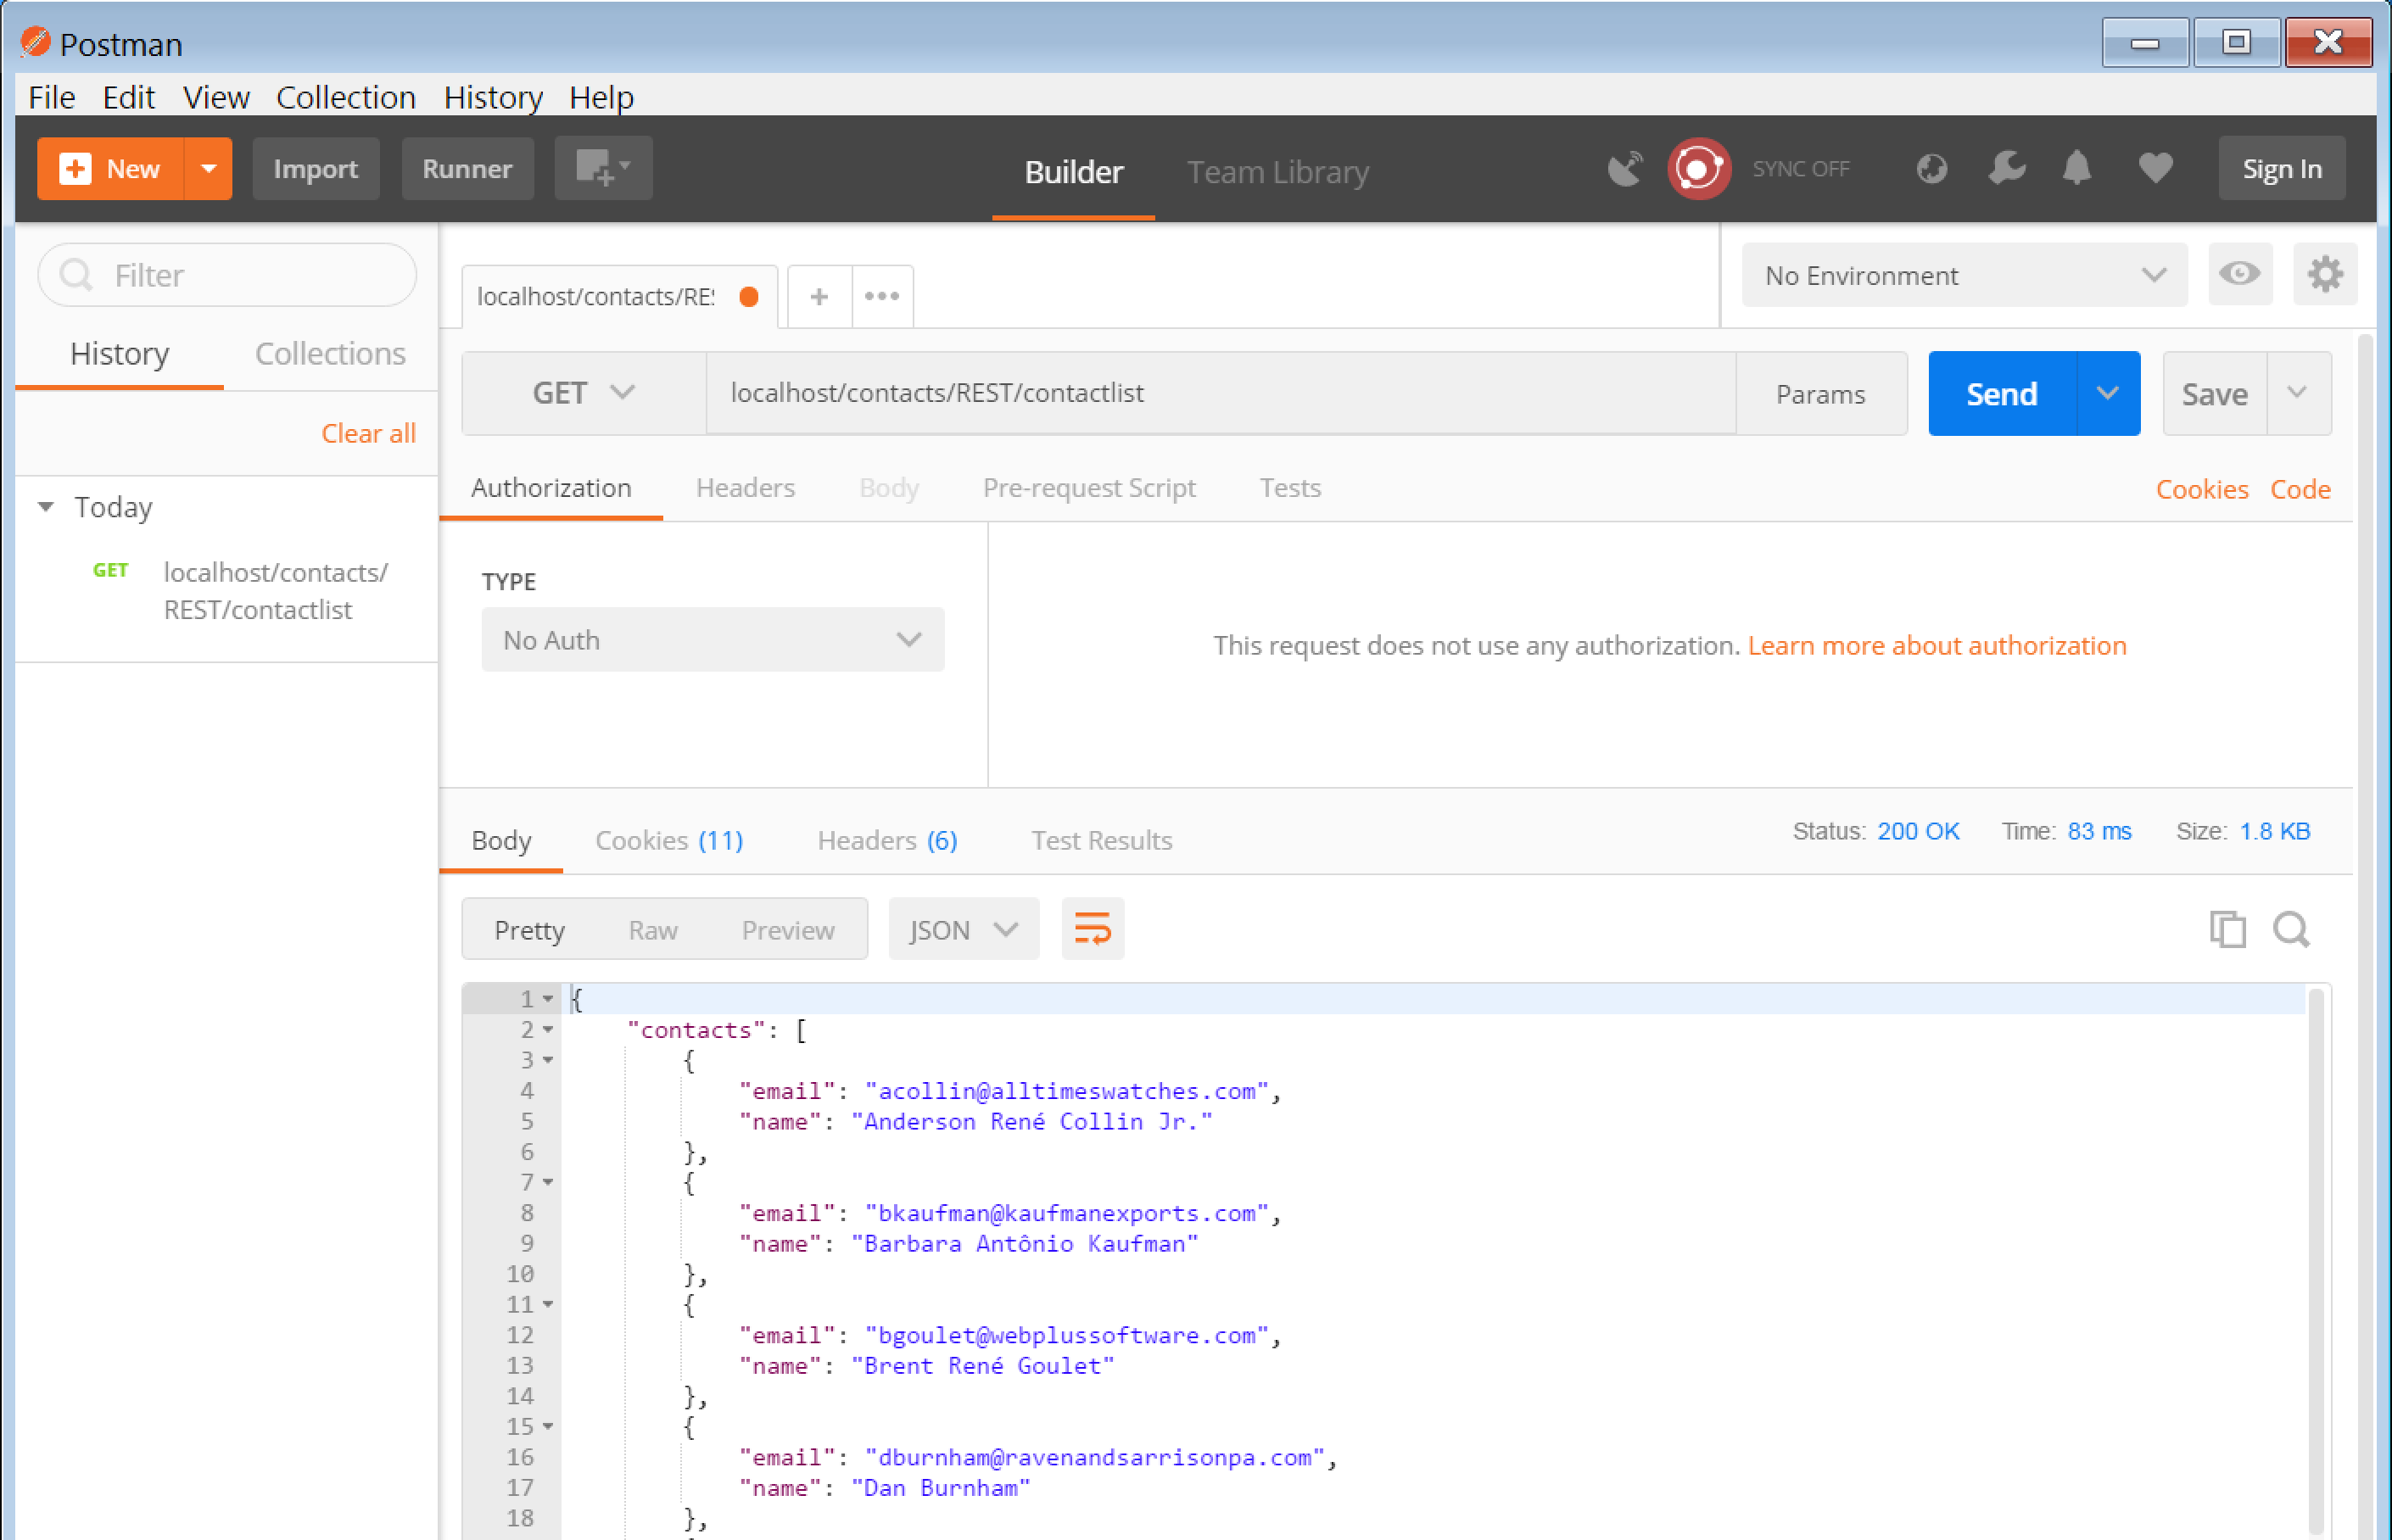Click the new window icon button

(x=603, y=167)
